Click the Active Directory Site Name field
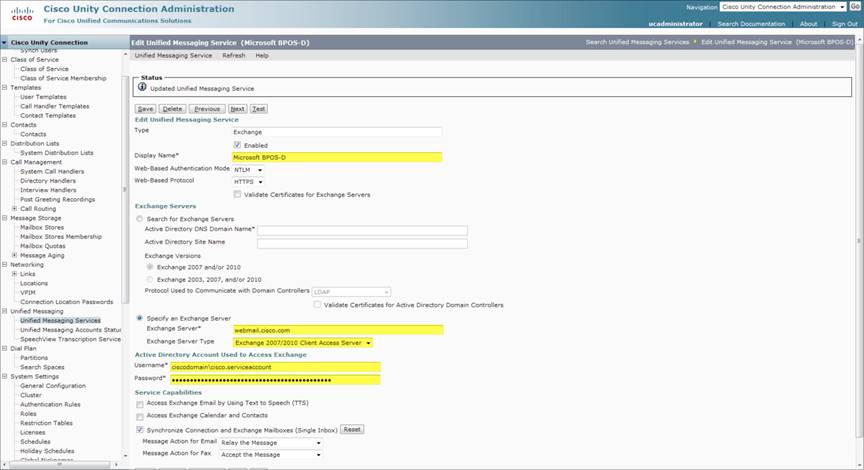The height and width of the screenshot is (470, 864). tap(362, 244)
